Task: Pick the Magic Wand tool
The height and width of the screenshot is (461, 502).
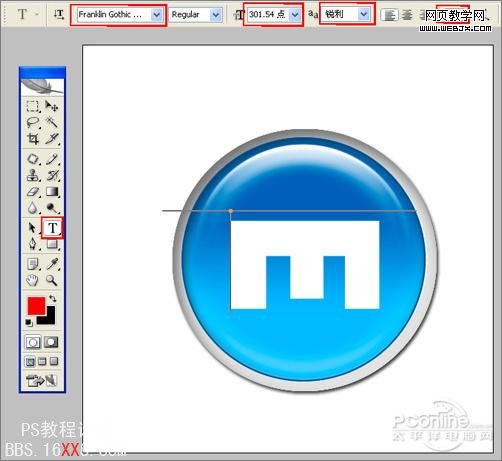Action: [x=52, y=122]
